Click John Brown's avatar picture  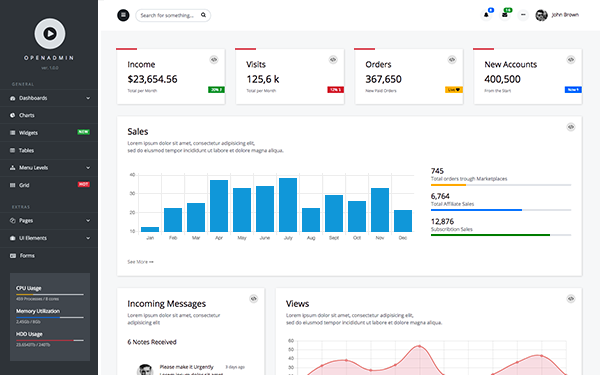point(541,15)
